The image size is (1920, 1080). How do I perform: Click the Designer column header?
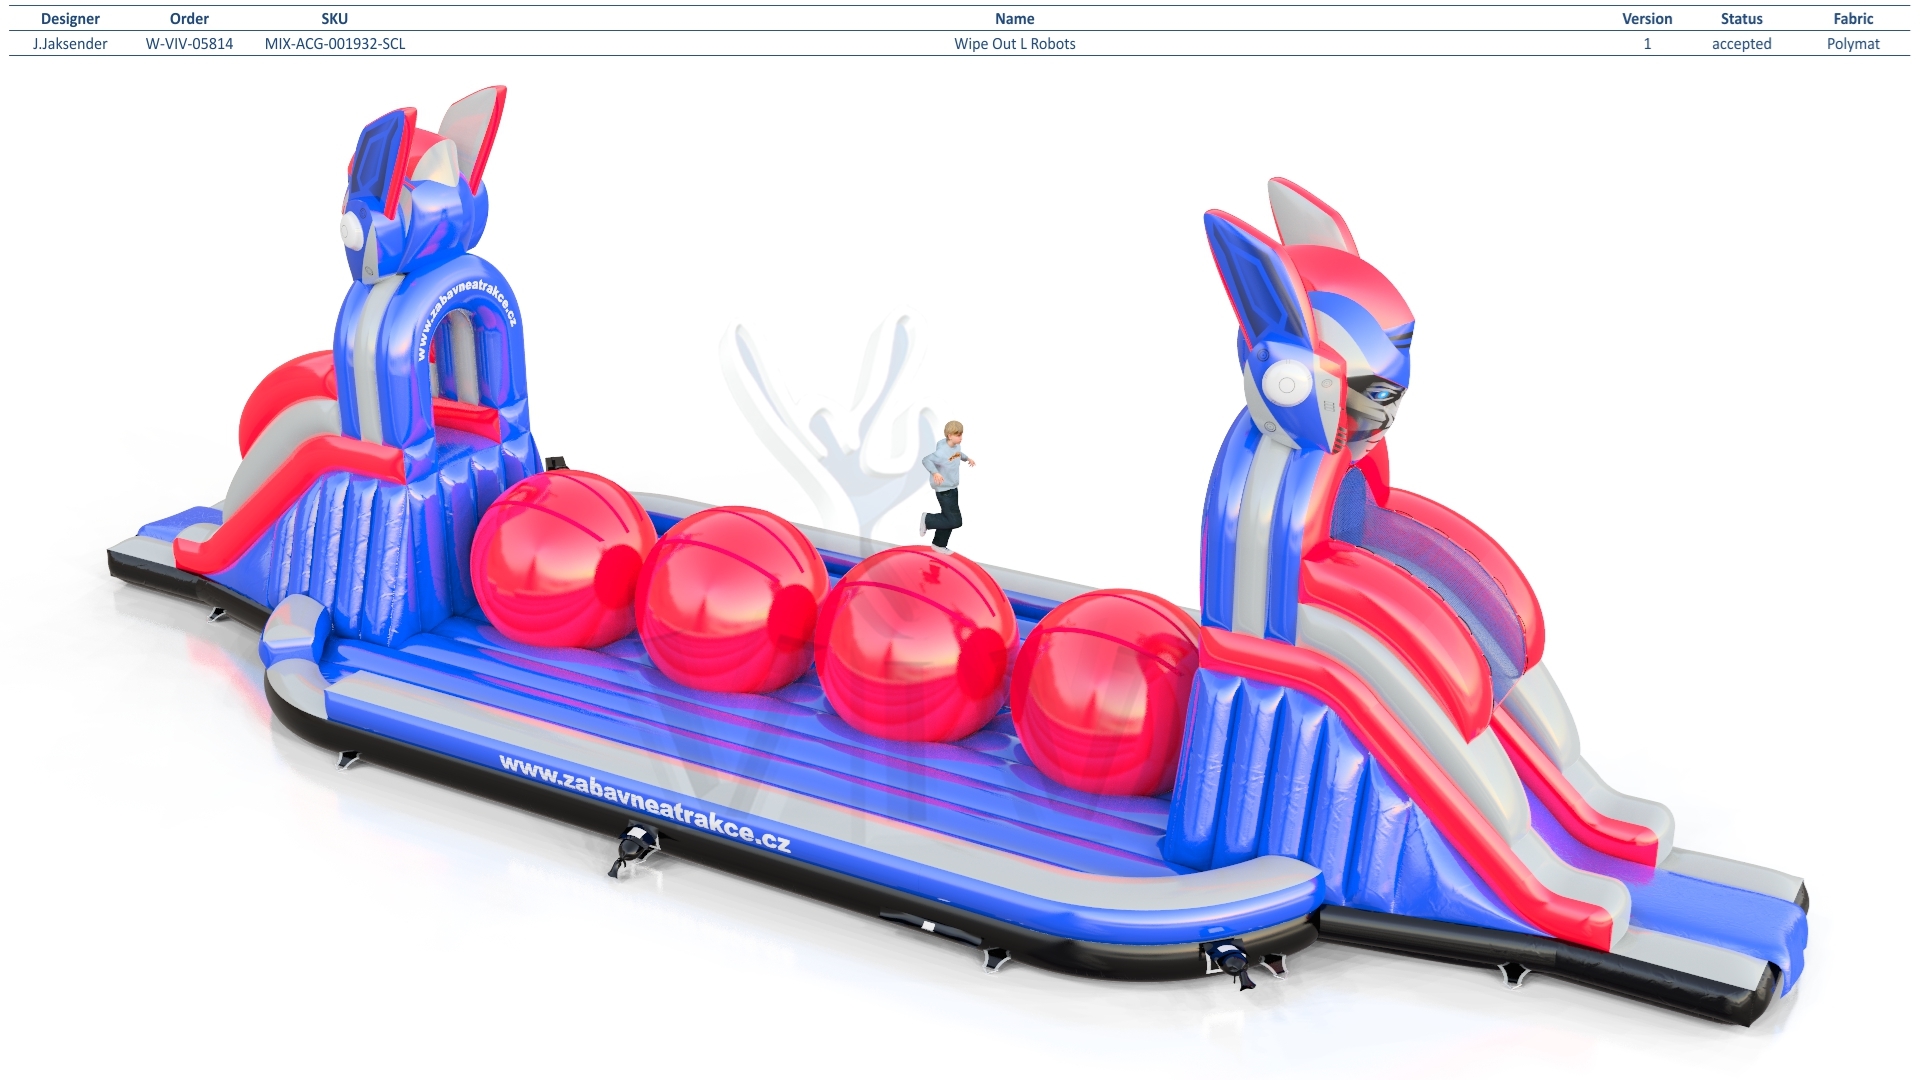pos(70,19)
